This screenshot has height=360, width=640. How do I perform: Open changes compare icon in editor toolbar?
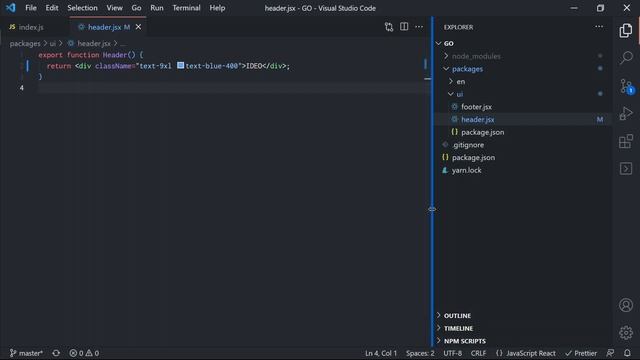pos(389,27)
